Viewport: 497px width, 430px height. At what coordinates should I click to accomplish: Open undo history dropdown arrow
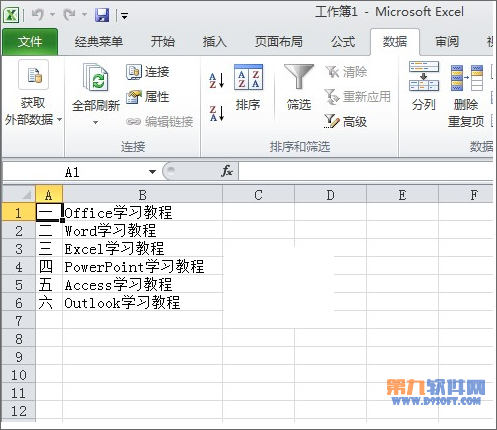[52, 15]
